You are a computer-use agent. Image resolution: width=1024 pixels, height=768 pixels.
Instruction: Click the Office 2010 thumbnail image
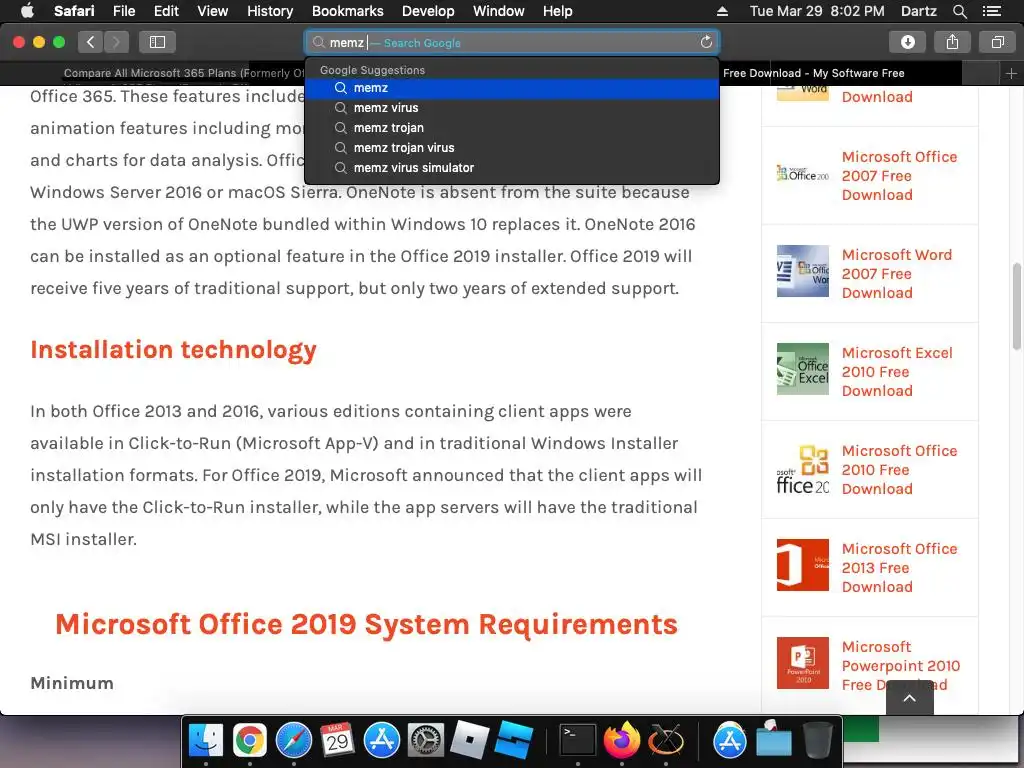(x=803, y=468)
